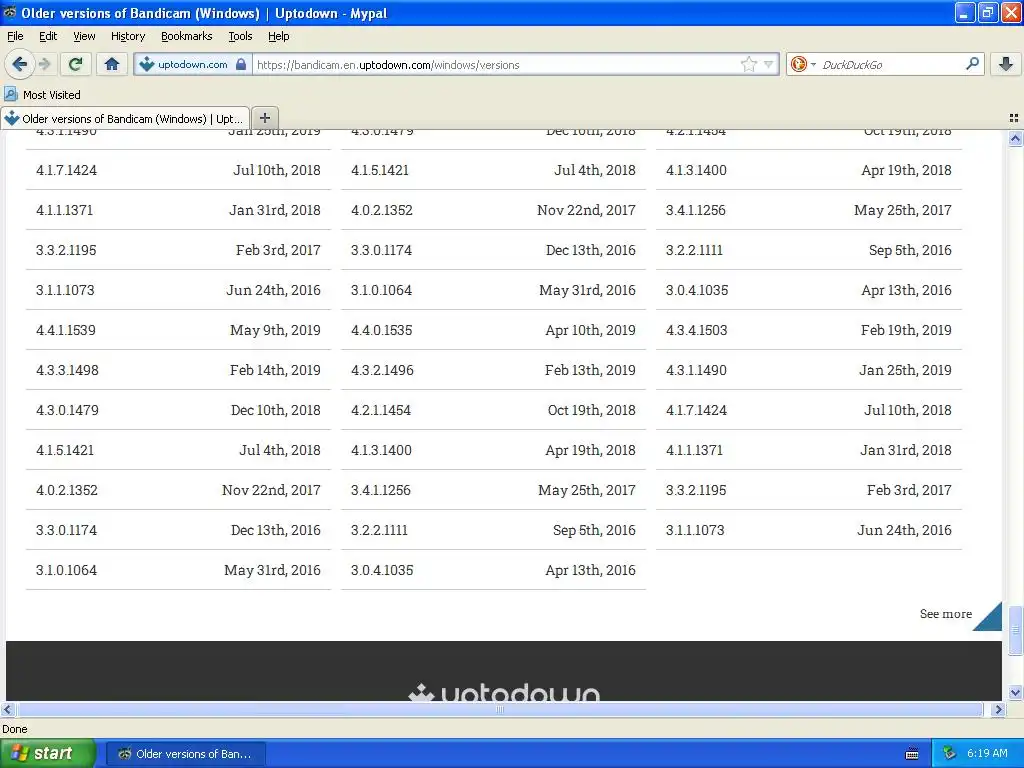Click the See more link

click(945, 614)
